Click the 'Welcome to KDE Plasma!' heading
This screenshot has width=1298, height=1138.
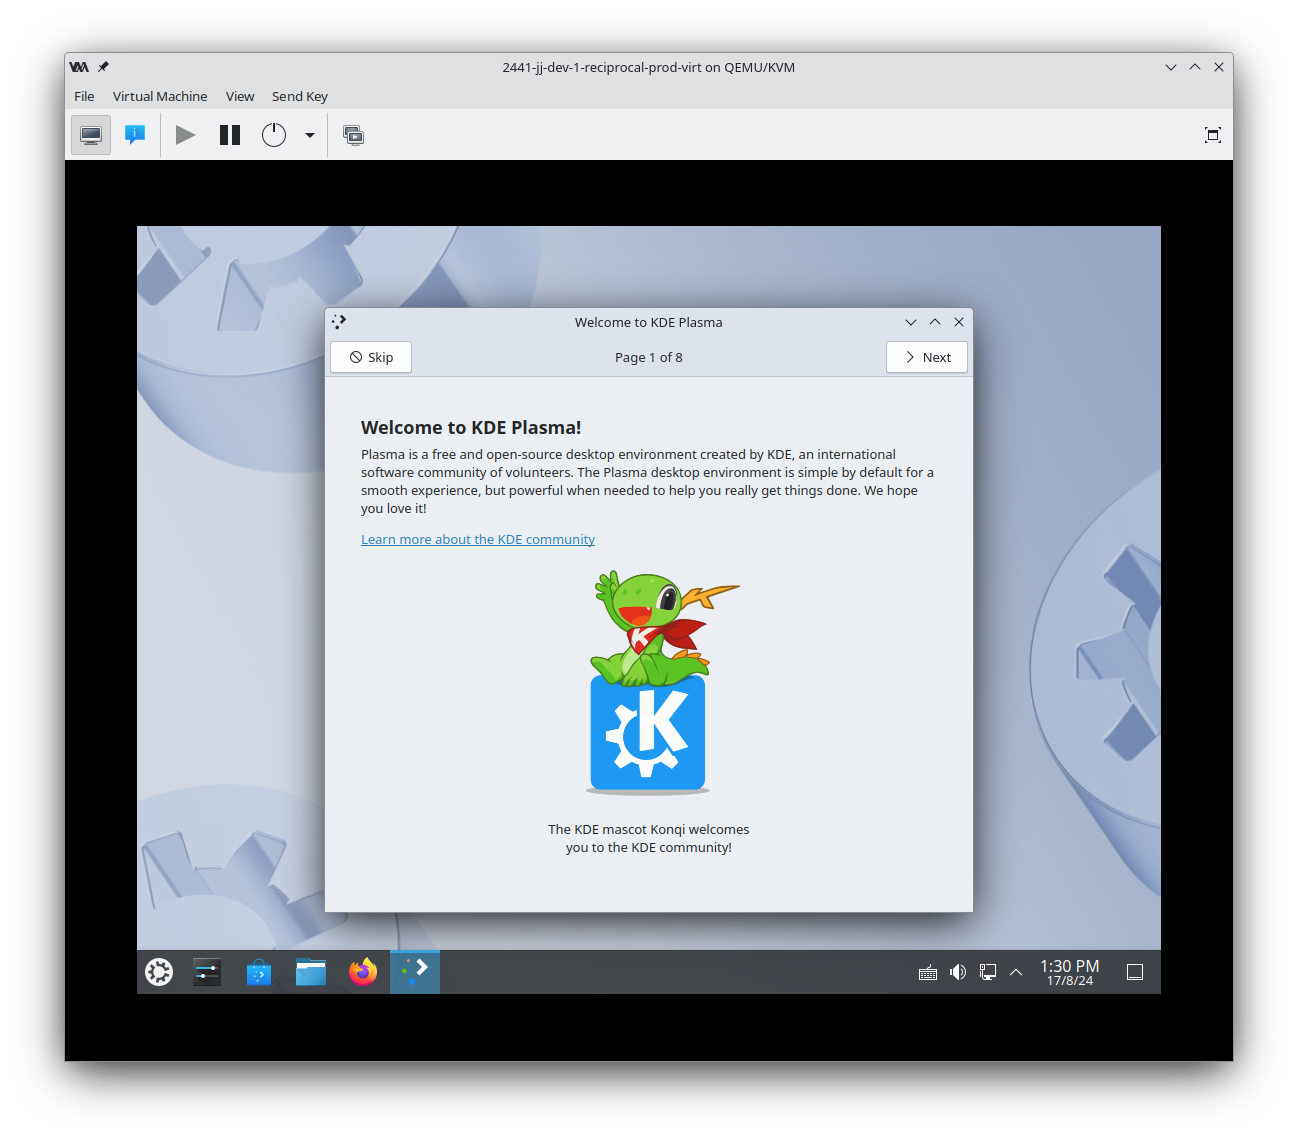471,427
